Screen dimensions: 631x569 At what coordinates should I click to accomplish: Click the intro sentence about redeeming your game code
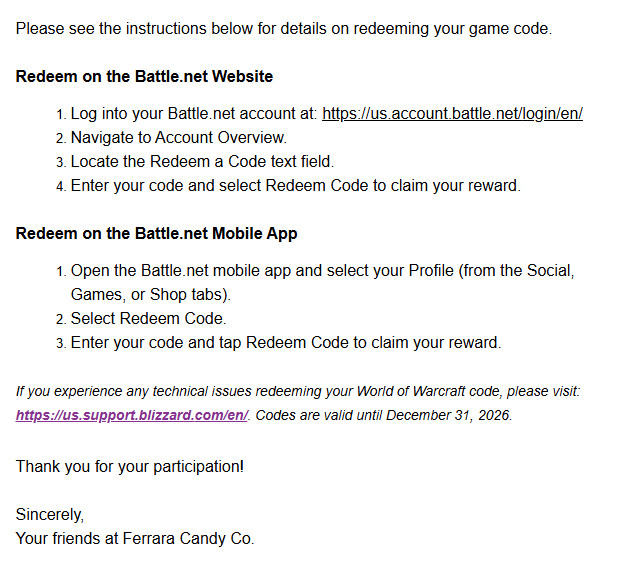283,29
